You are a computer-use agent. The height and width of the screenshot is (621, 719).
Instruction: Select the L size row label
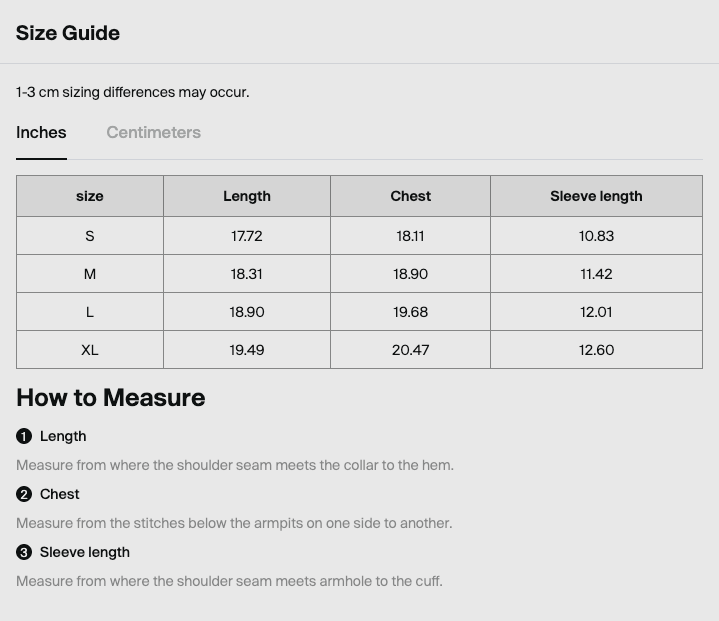click(90, 312)
